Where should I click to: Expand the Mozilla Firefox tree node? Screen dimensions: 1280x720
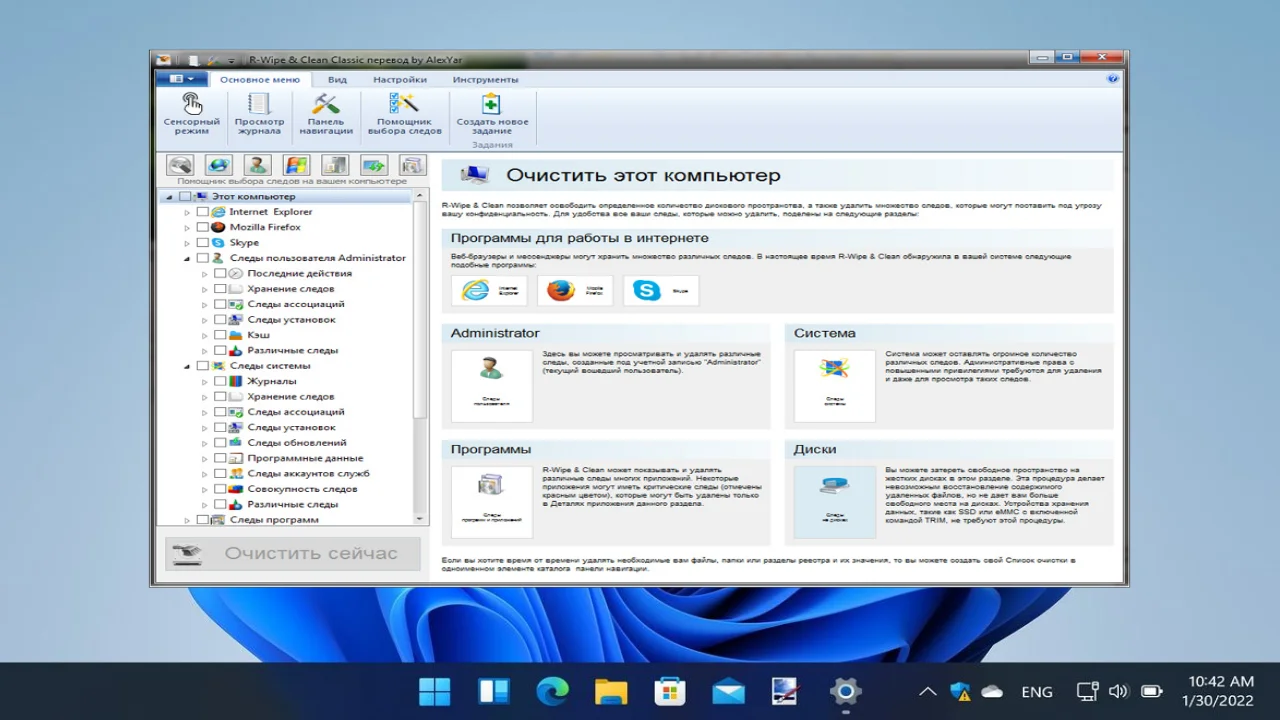[x=187, y=227]
